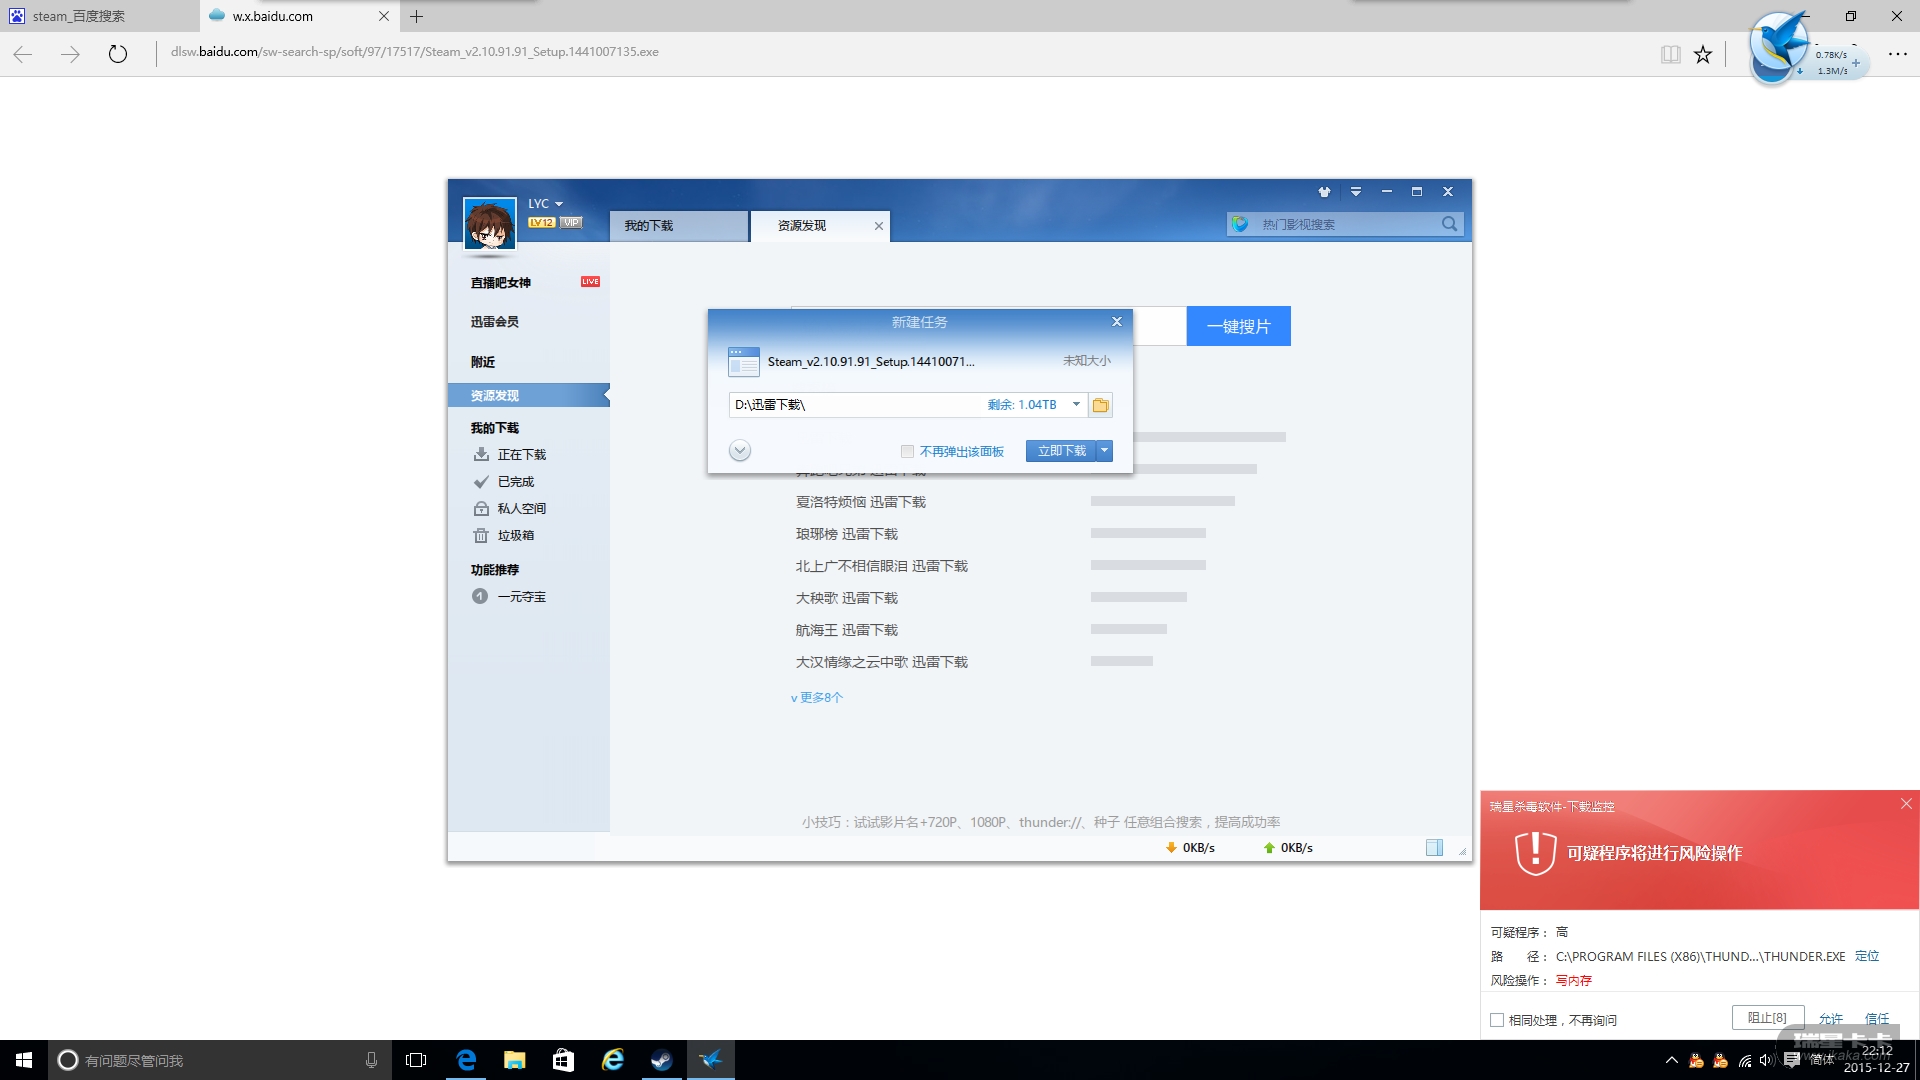The image size is (1920, 1080).
Task: Open the Completed (已完成) downloads list
Action: point(515,482)
